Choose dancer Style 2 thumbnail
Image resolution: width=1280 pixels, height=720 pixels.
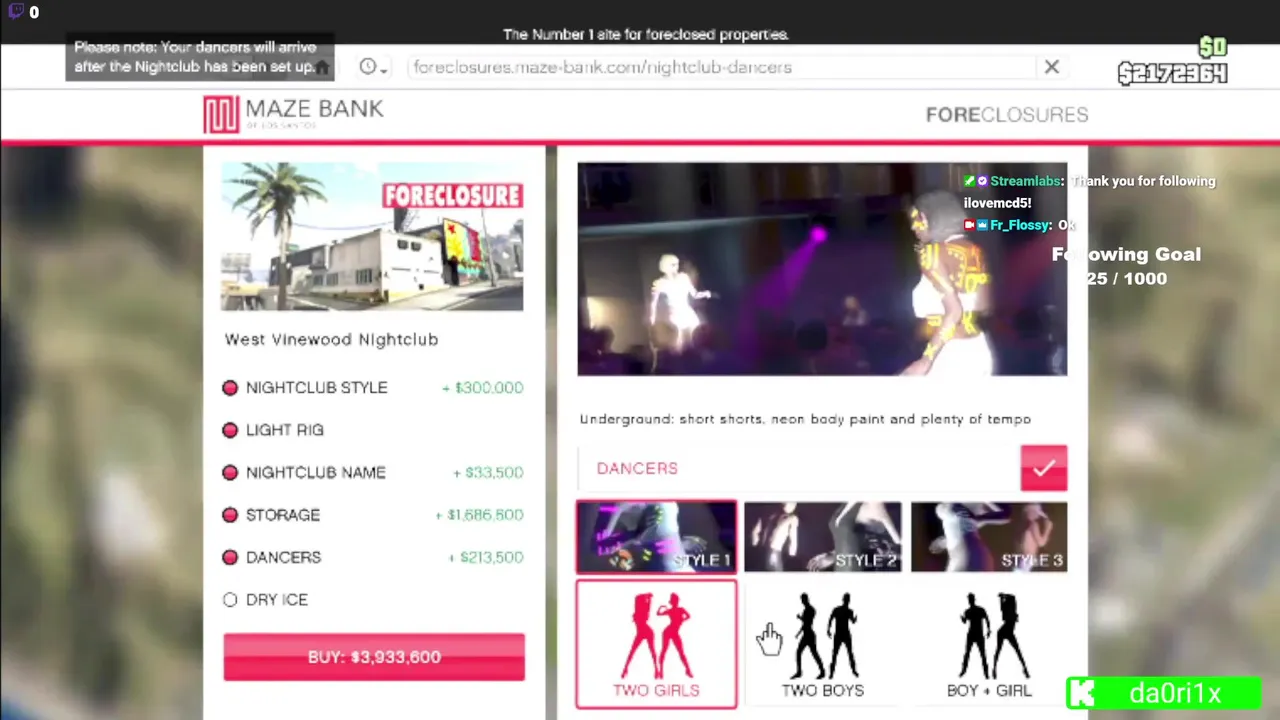coord(823,537)
